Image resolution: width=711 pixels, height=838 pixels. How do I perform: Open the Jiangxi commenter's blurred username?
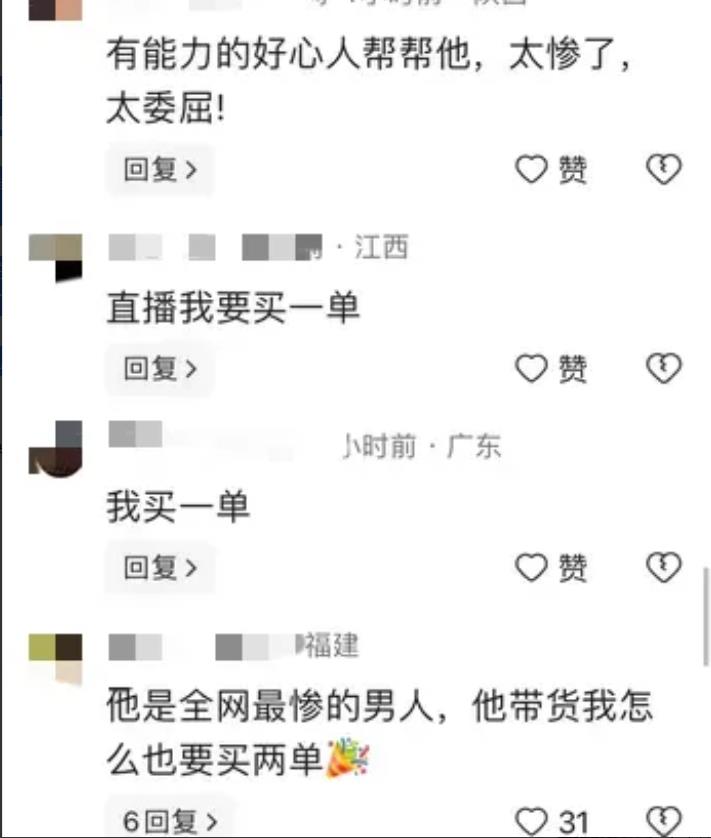215,247
